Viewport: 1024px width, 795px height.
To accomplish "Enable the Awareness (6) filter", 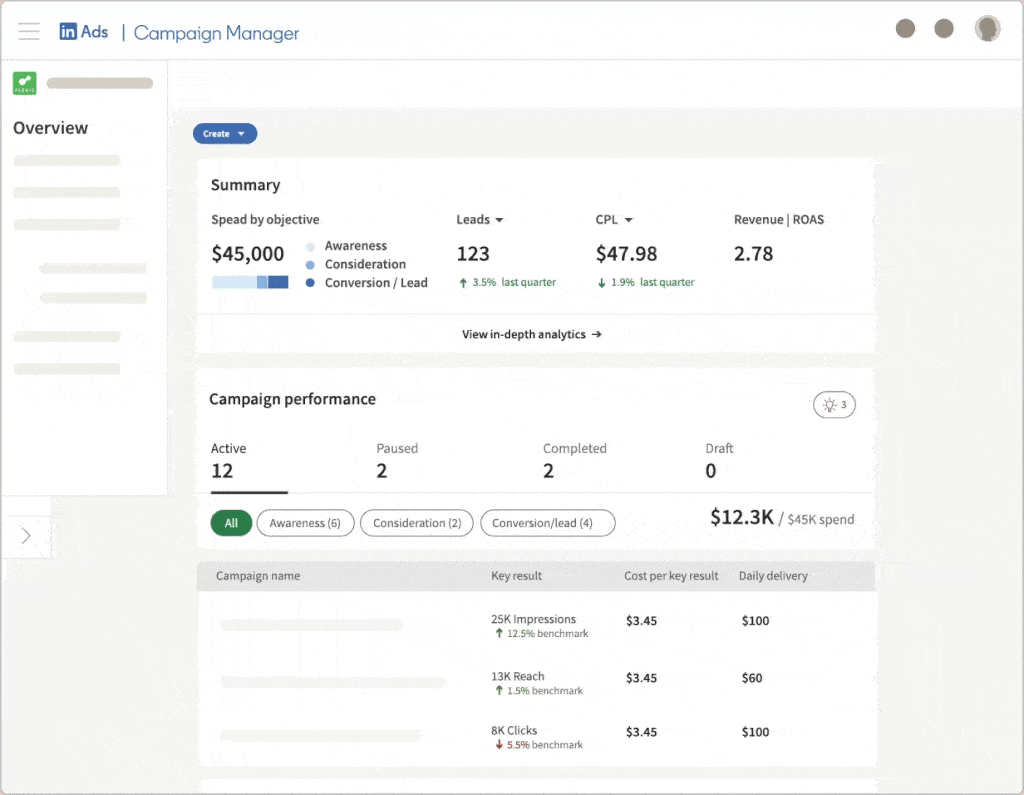I will click(305, 523).
